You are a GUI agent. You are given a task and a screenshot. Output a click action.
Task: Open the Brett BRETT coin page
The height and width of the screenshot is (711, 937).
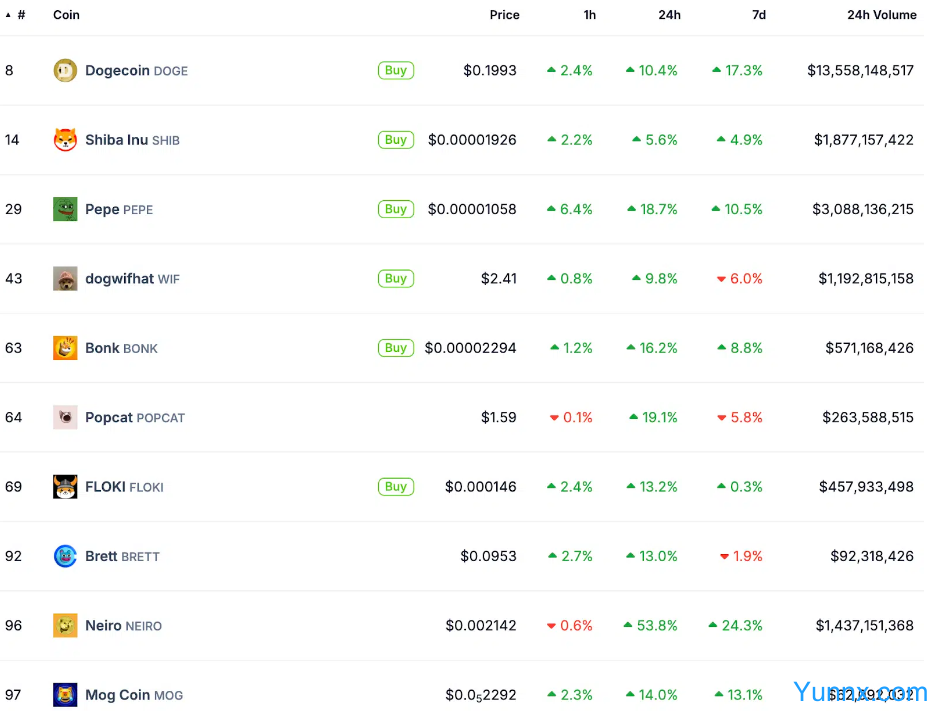coord(123,556)
